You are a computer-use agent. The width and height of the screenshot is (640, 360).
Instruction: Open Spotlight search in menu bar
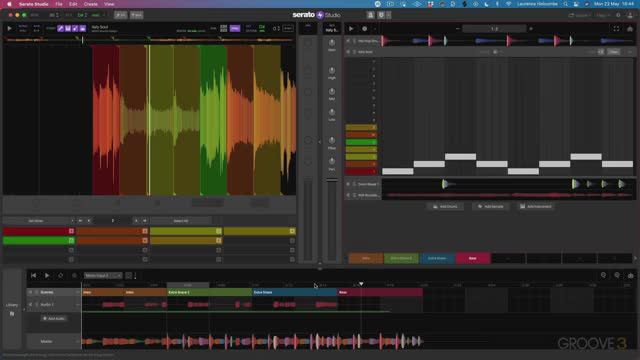[566, 4]
